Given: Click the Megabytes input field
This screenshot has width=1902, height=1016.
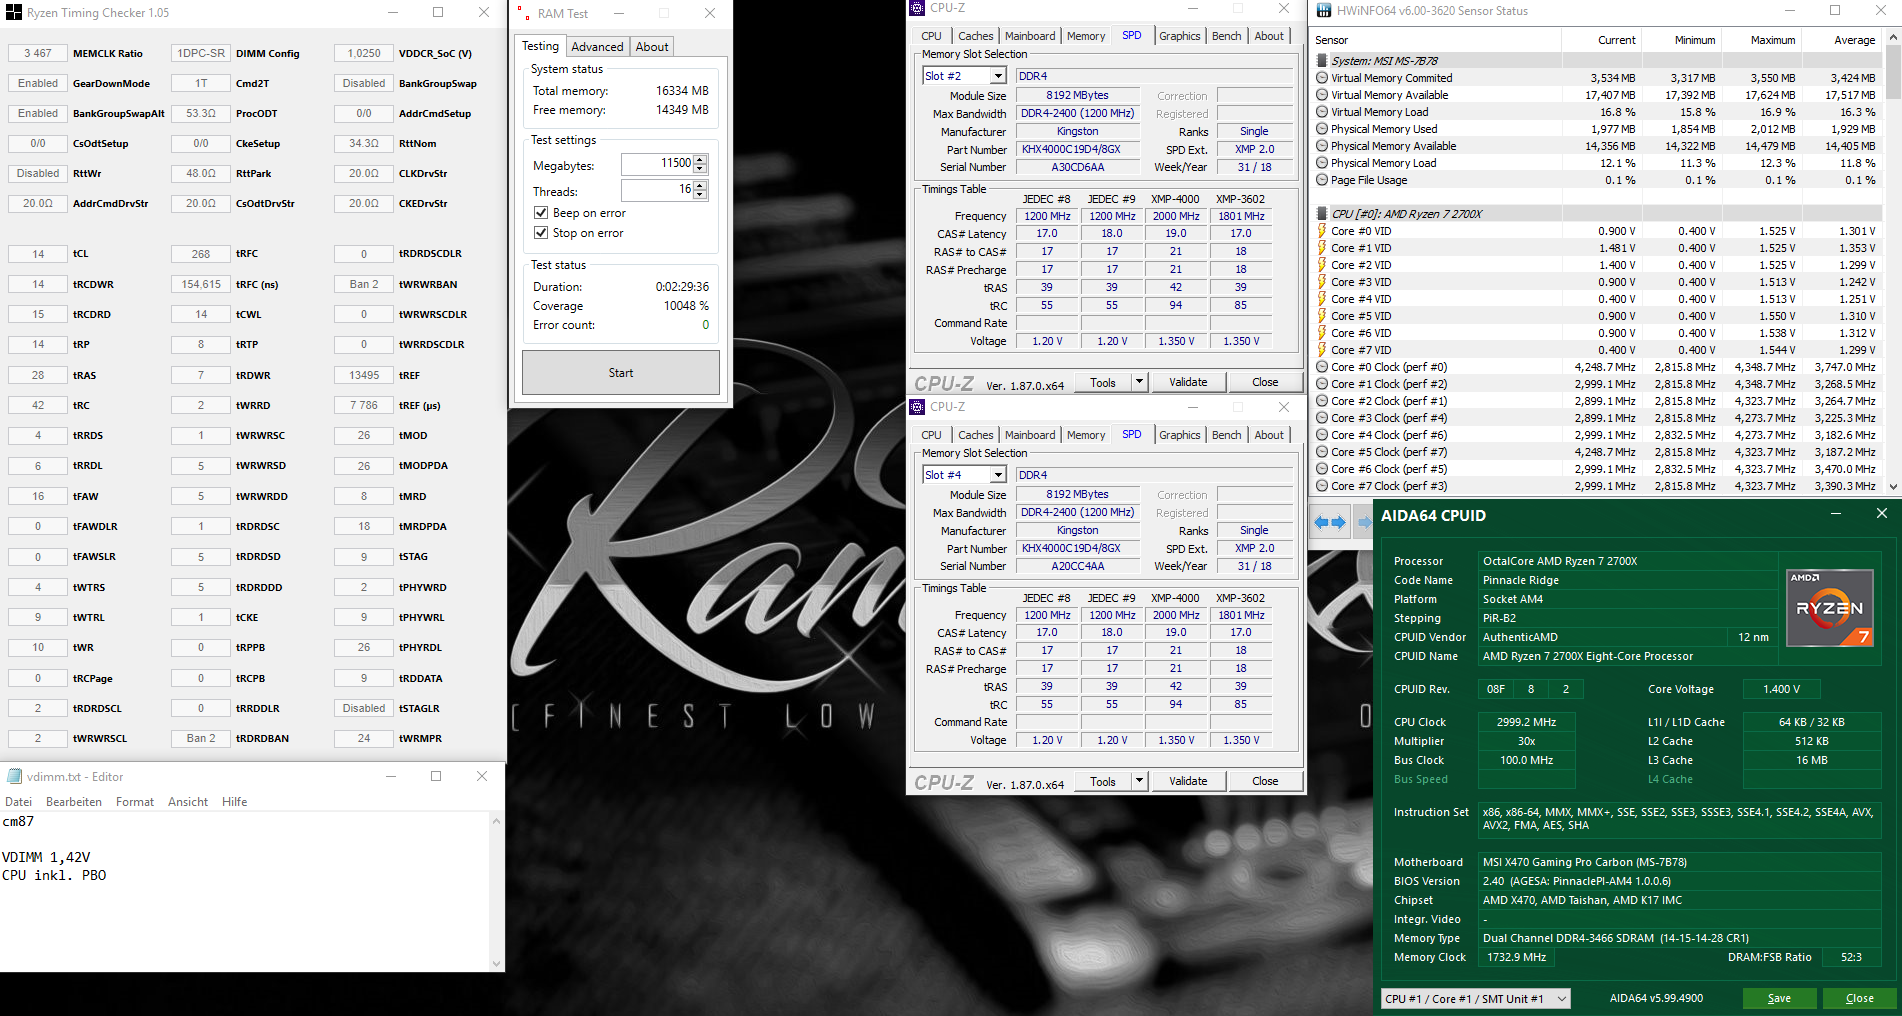Looking at the screenshot, I should click(x=657, y=163).
